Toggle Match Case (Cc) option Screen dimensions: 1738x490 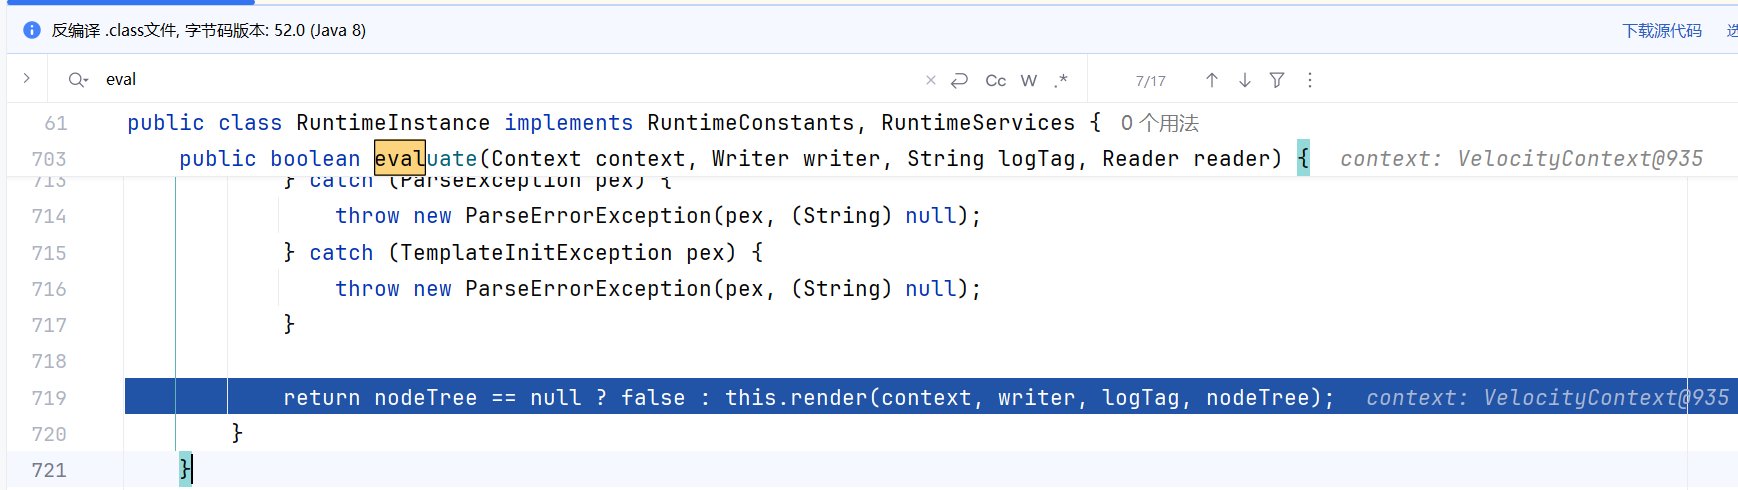point(995,80)
